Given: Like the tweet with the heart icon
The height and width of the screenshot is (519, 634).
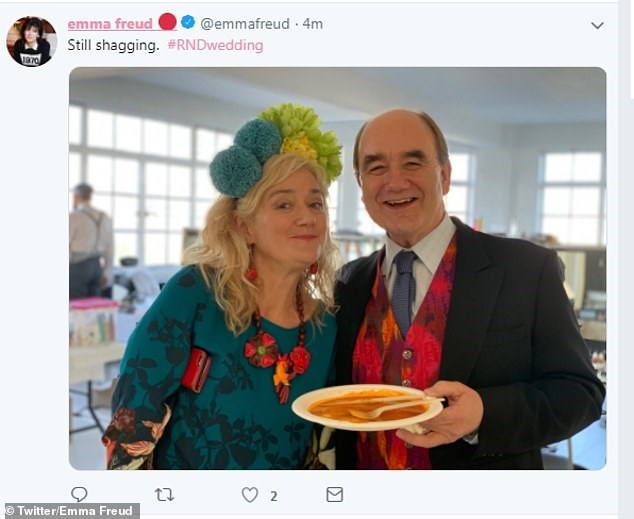Looking at the screenshot, I should point(250,495).
